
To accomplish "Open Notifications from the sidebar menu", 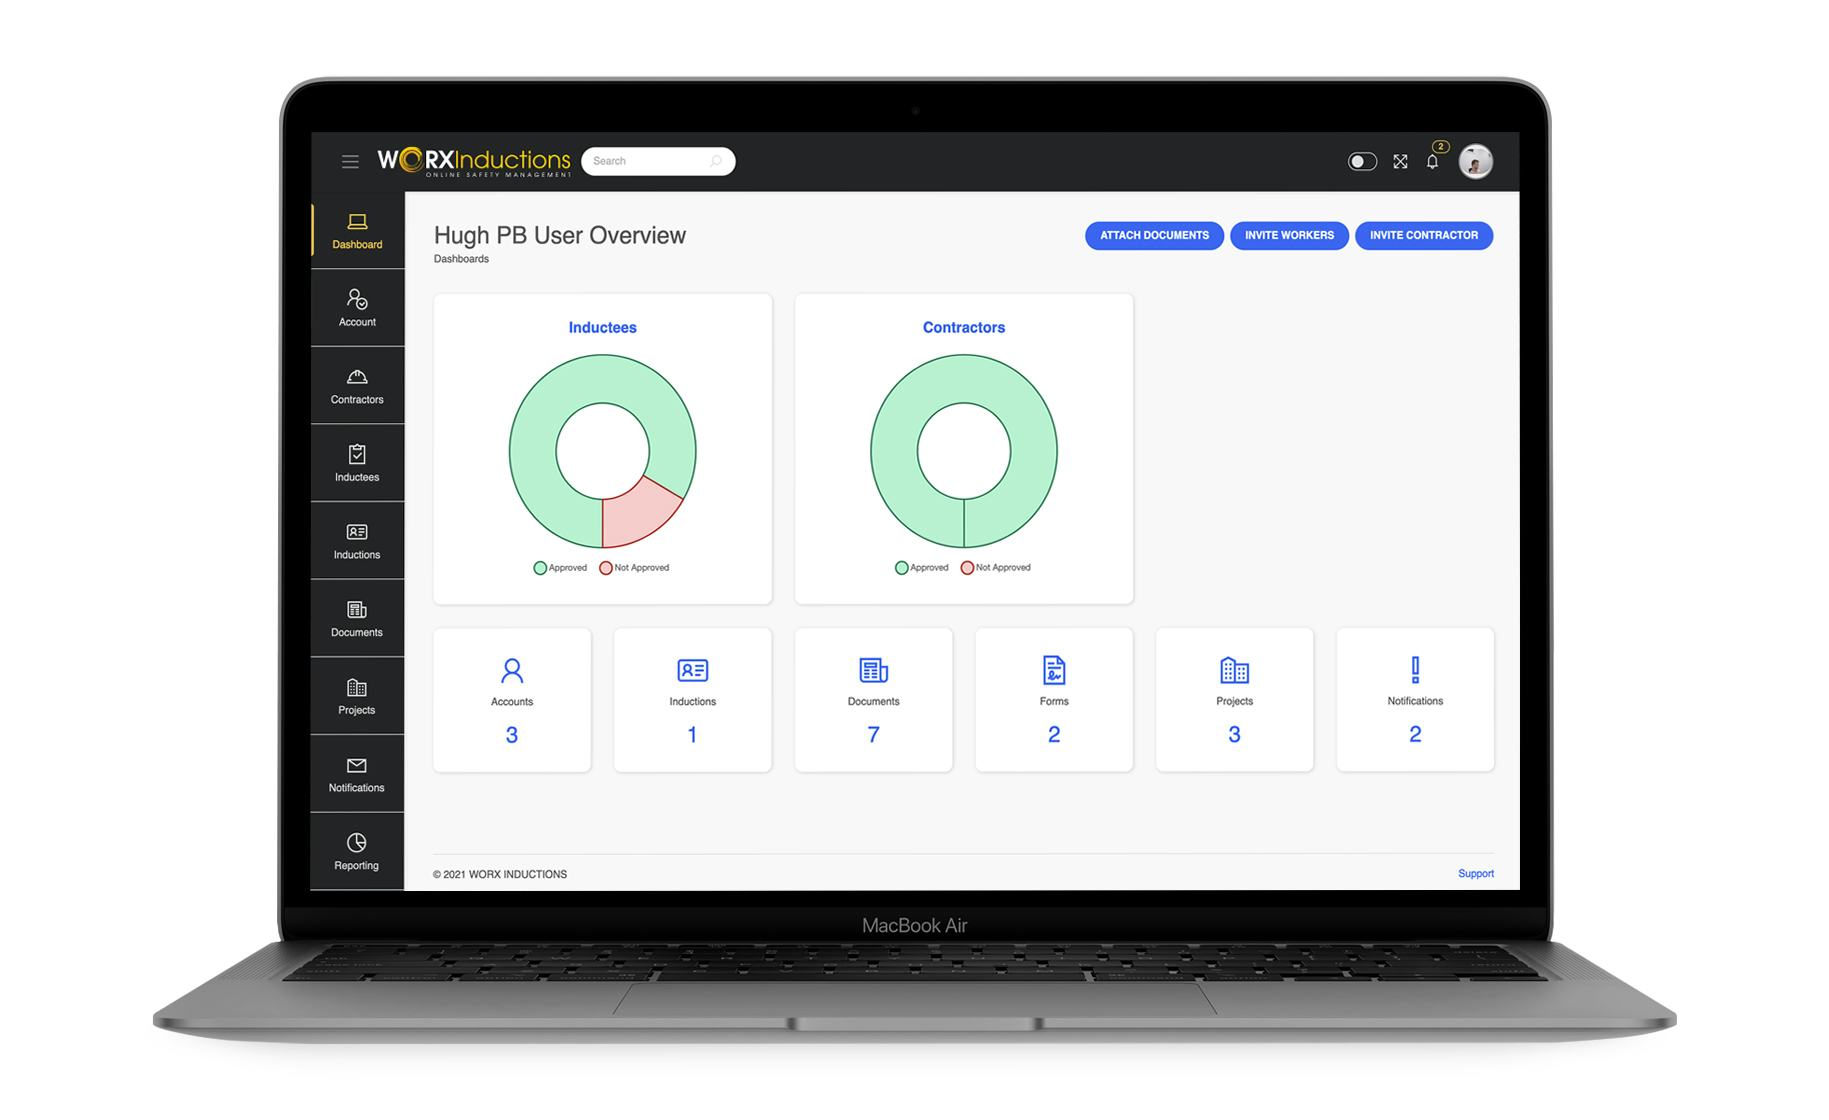I will [357, 773].
